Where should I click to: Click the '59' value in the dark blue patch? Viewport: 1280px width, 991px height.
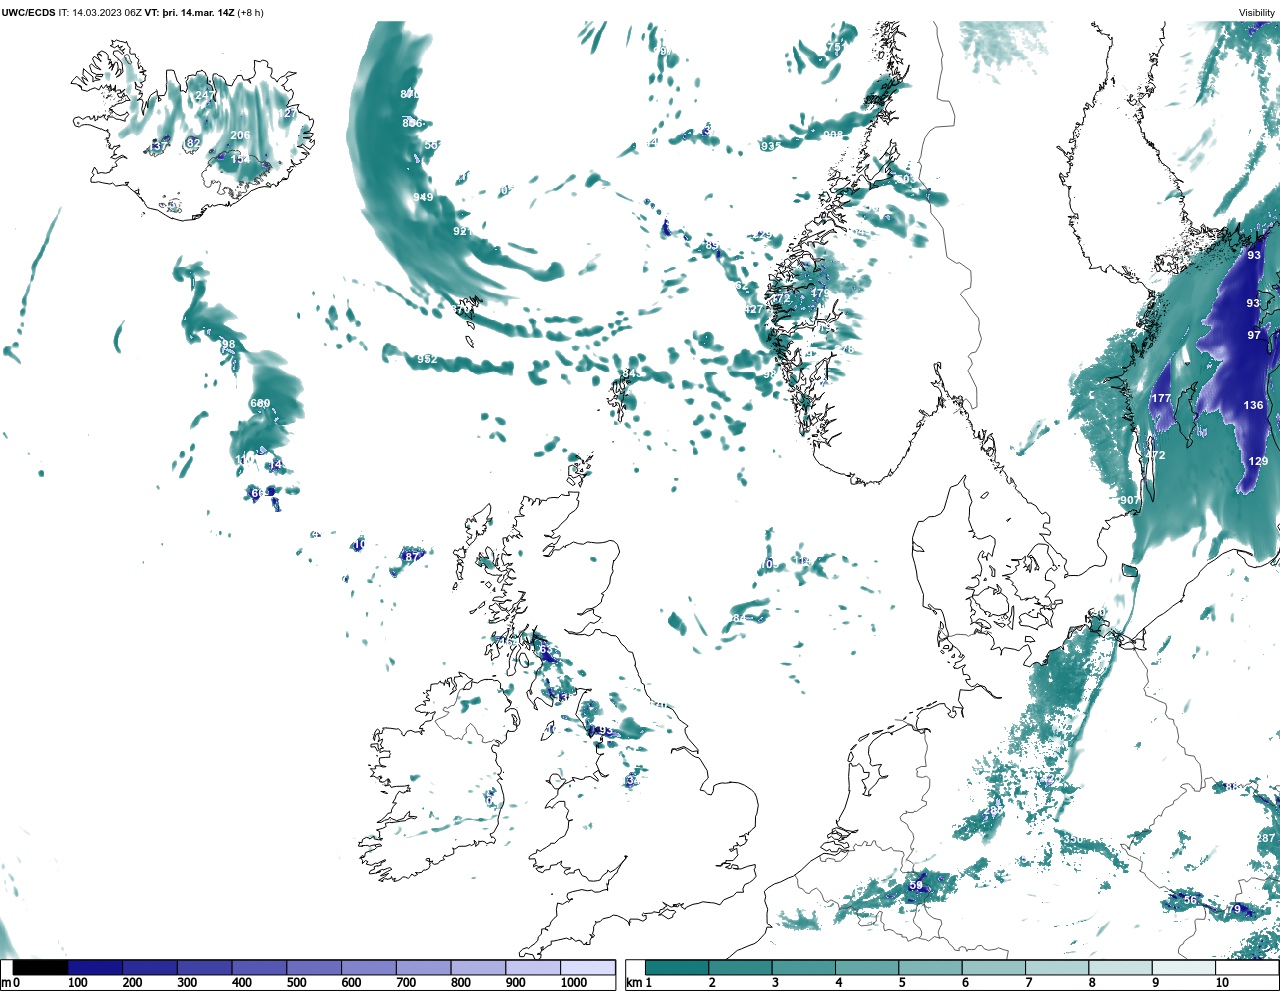916,886
